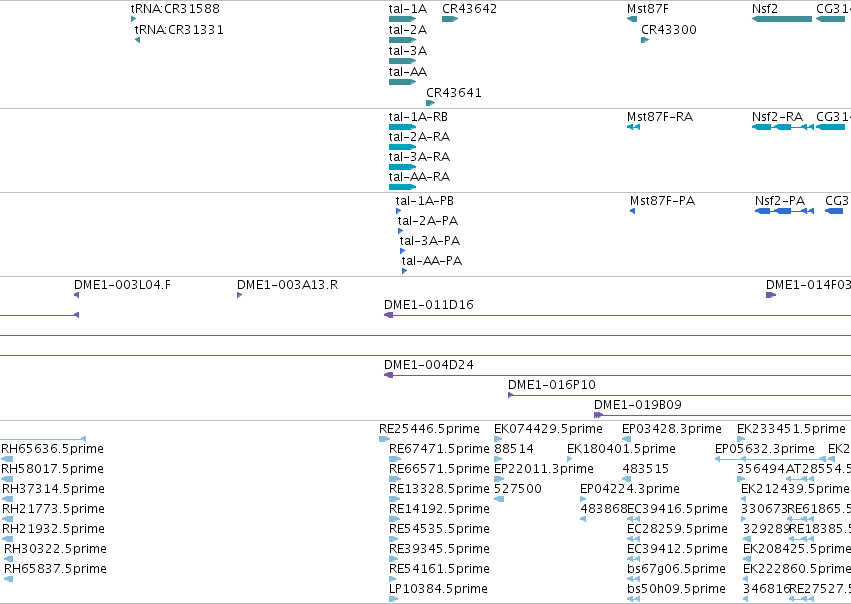Viewport: 851px width, 604px height.
Task: Select the CR43300 gene feature
Action: (x=645, y=40)
